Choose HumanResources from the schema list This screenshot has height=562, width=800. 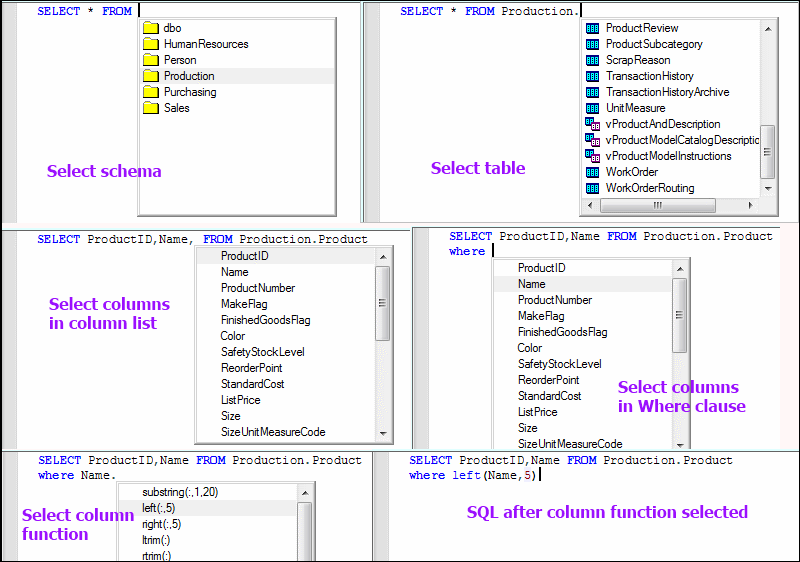[206, 44]
